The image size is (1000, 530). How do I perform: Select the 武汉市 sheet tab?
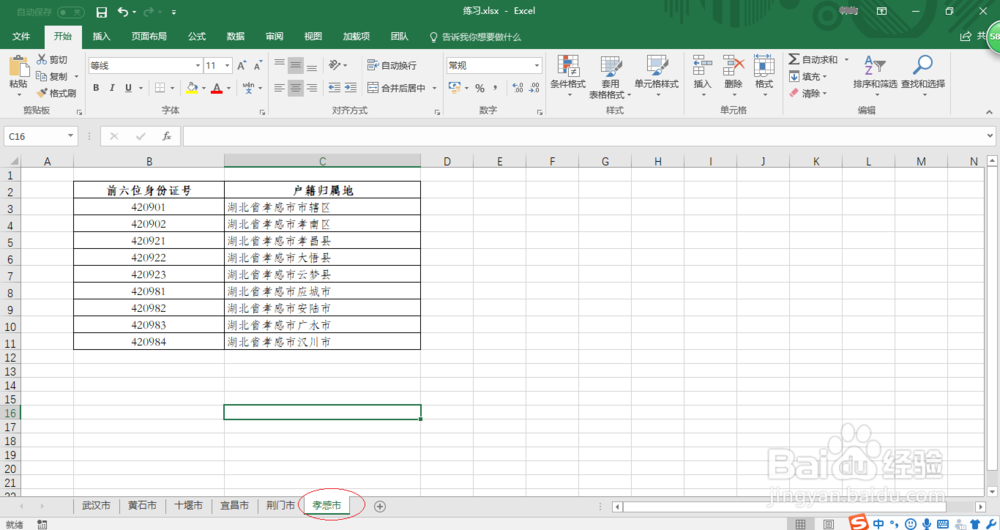96,506
